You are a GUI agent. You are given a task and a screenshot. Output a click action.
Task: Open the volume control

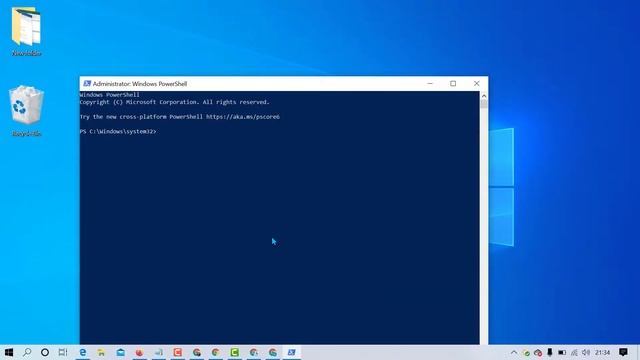coord(586,352)
